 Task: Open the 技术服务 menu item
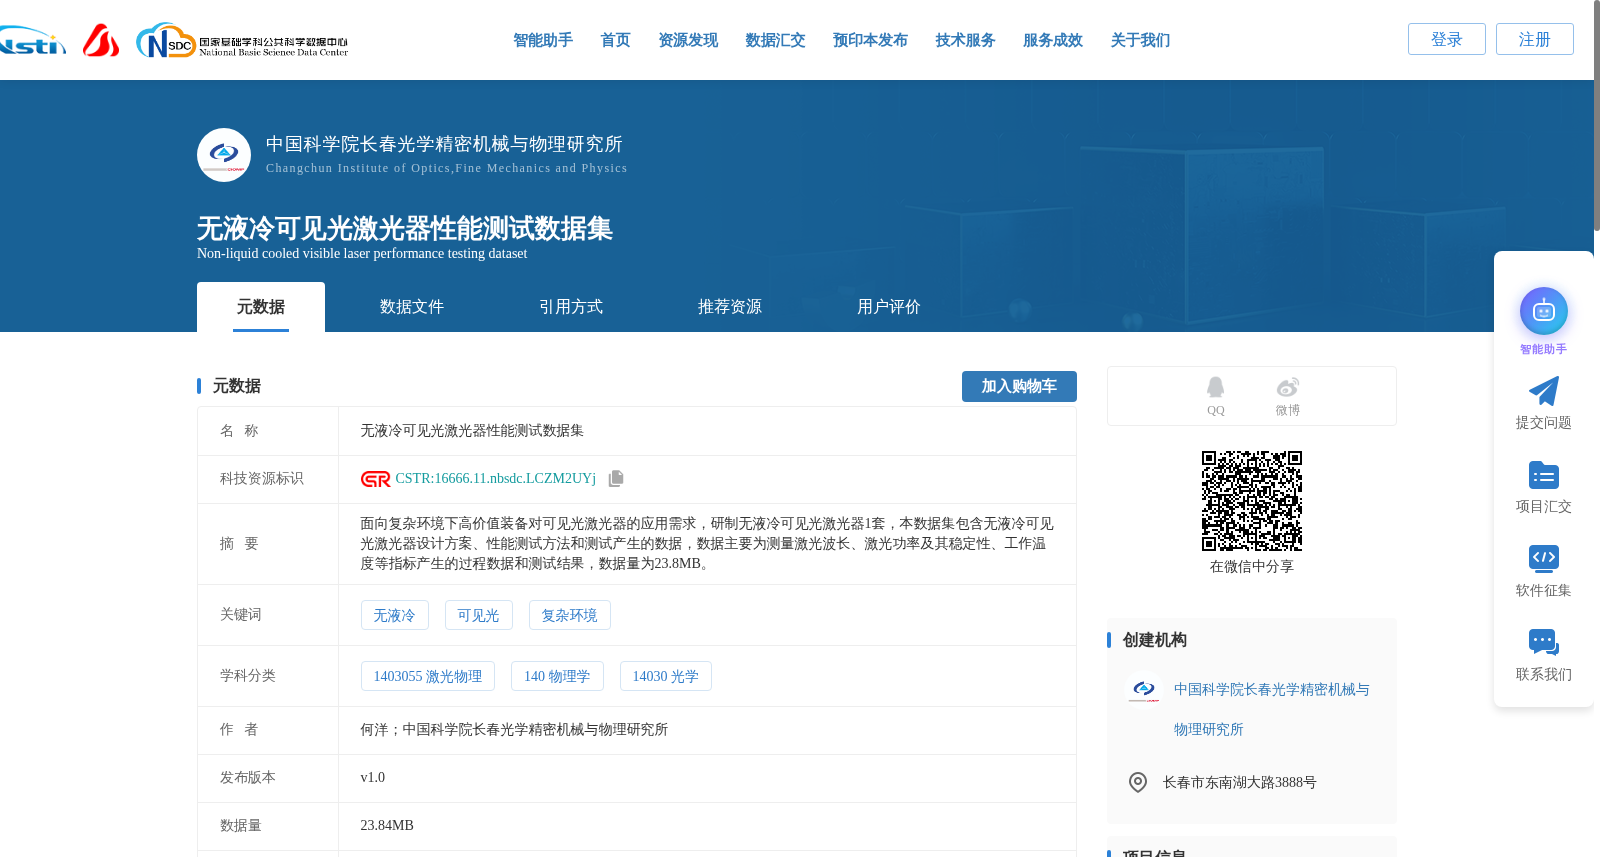click(965, 40)
